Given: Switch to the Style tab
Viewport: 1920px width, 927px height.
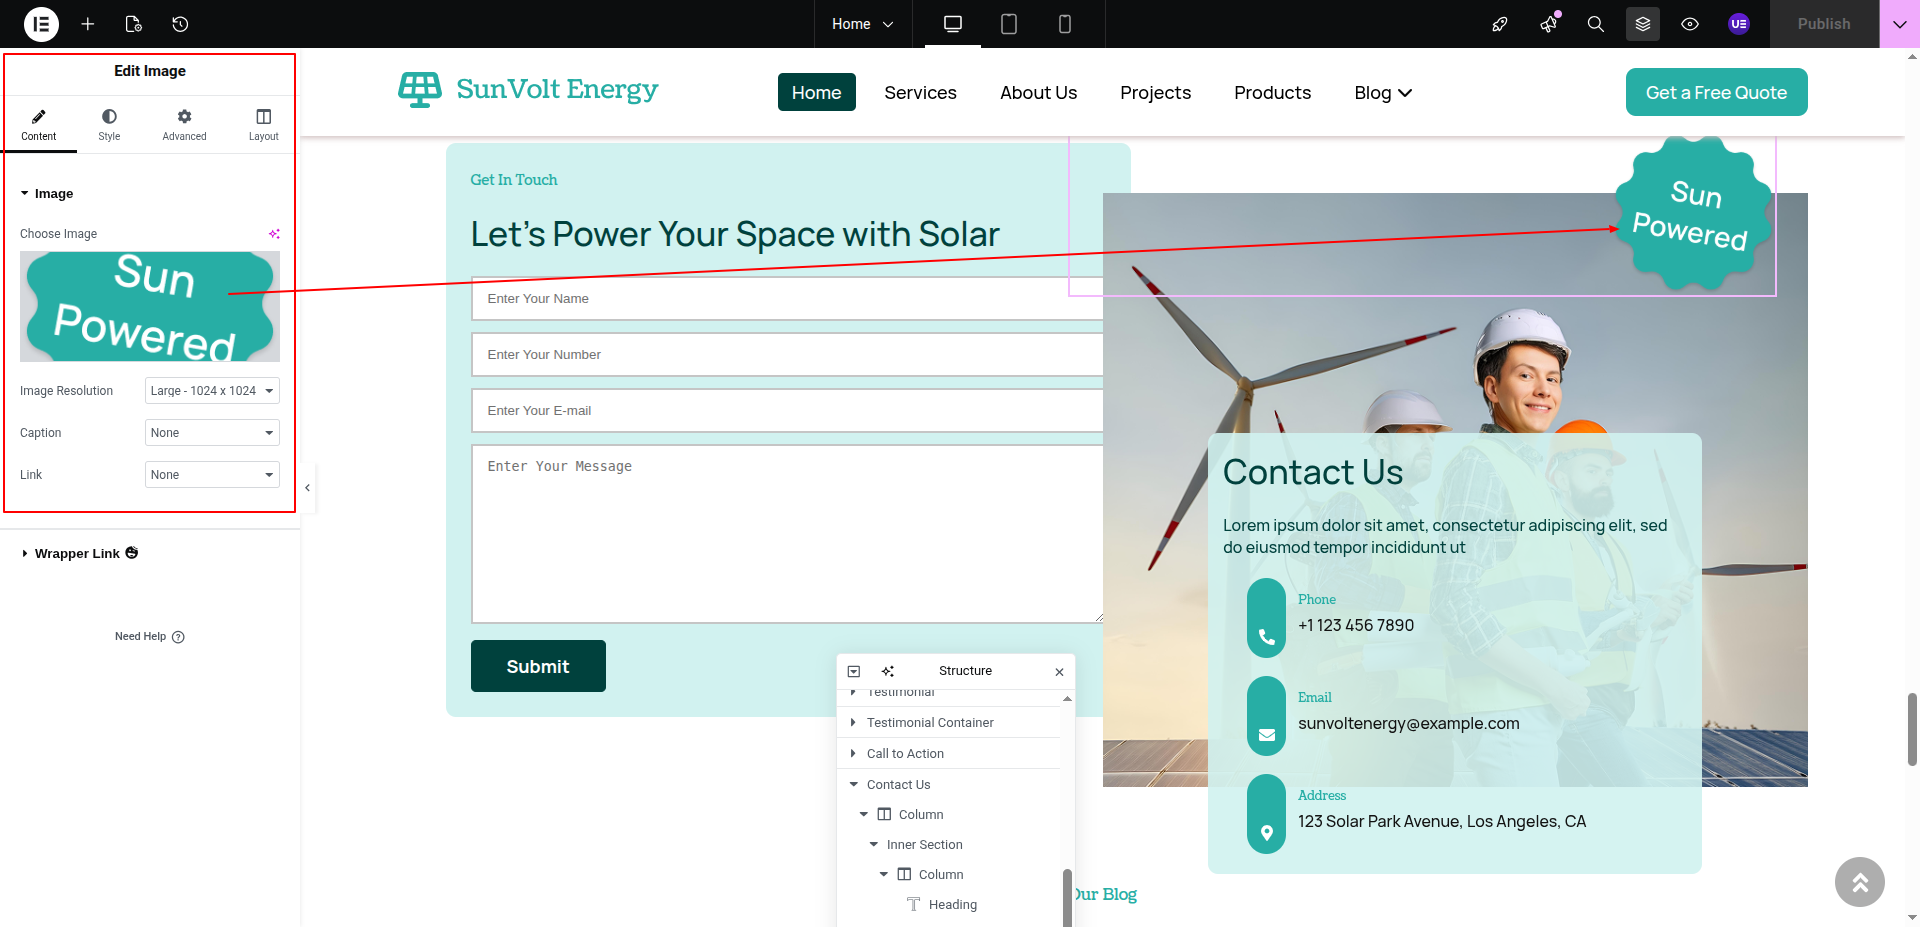Looking at the screenshot, I should click(109, 125).
